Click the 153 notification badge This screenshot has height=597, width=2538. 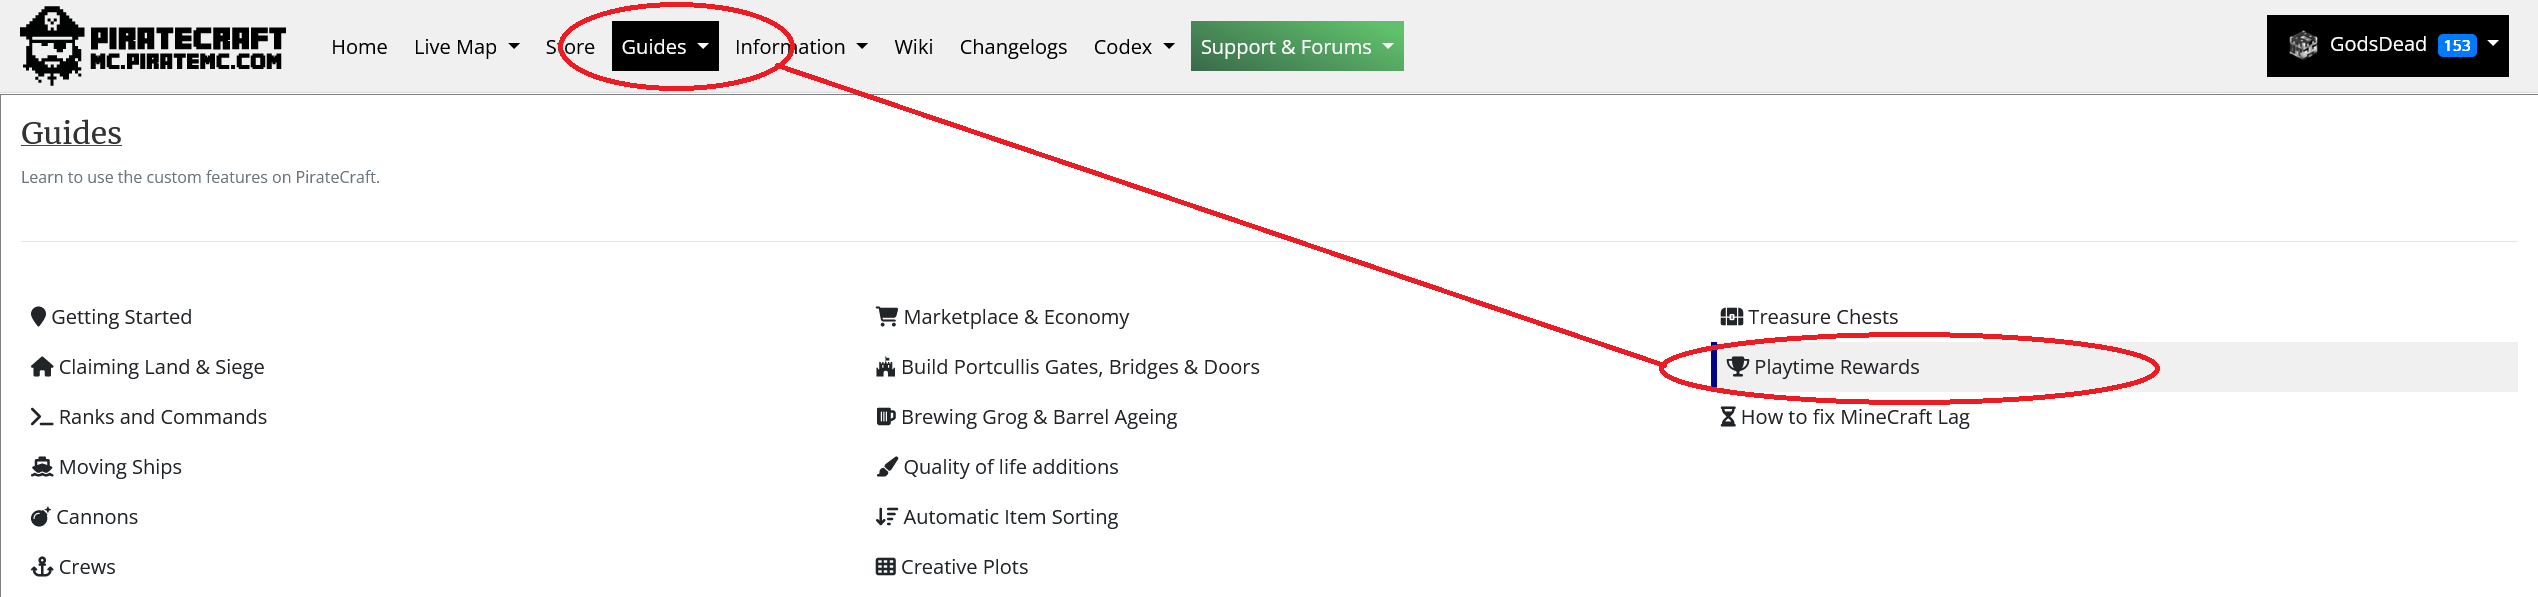point(2457,46)
